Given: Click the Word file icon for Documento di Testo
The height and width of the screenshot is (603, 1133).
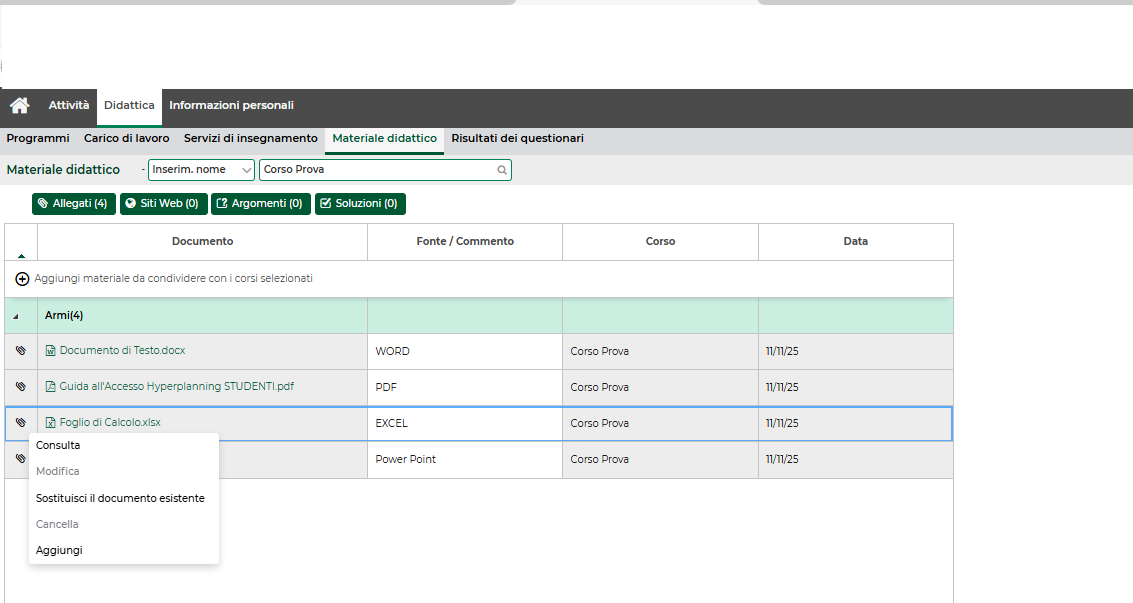Looking at the screenshot, I should [x=50, y=351].
